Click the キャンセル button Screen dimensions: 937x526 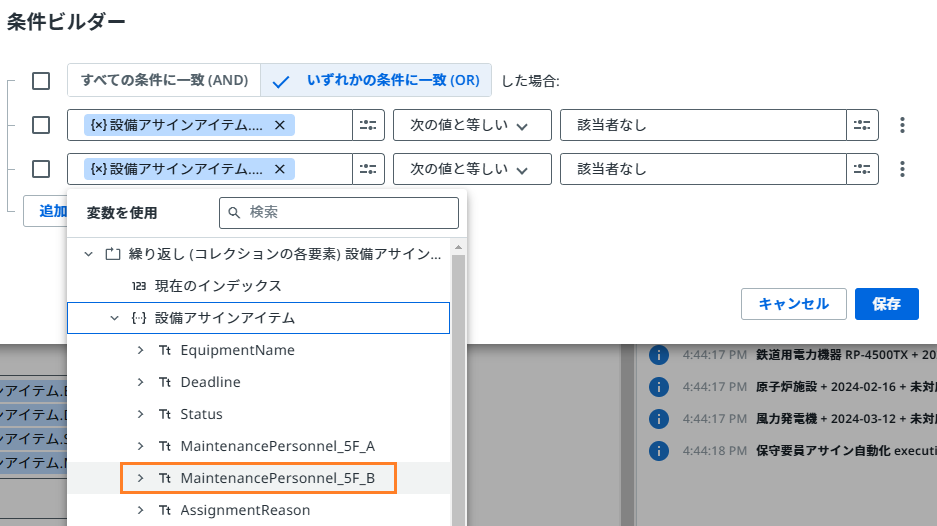[794, 304]
